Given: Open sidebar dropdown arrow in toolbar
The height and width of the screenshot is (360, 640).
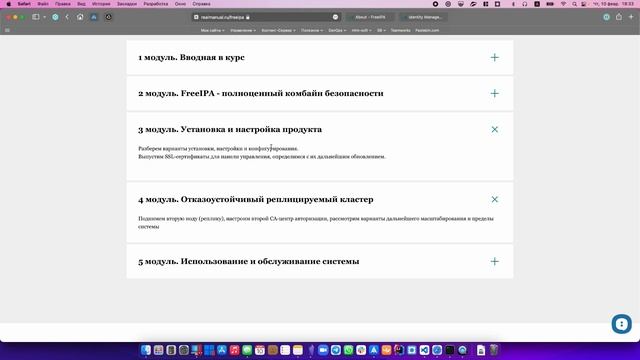Looking at the screenshot, I should click(x=44, y=17).
